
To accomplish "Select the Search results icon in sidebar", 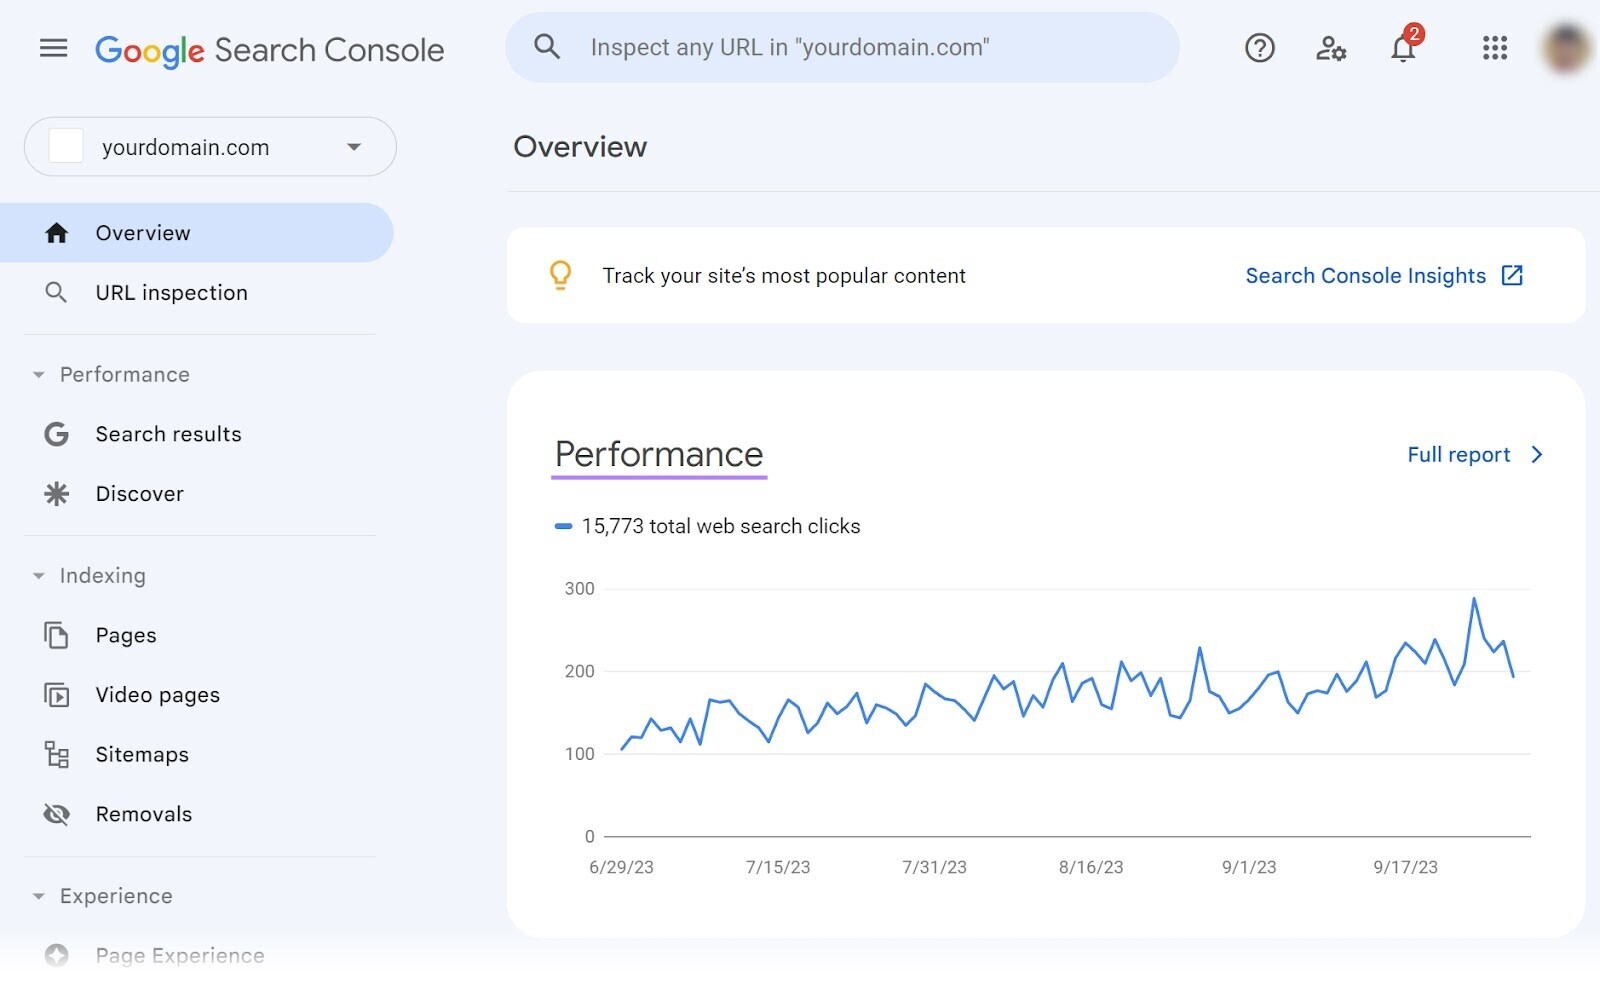I will tap(56, 434).
